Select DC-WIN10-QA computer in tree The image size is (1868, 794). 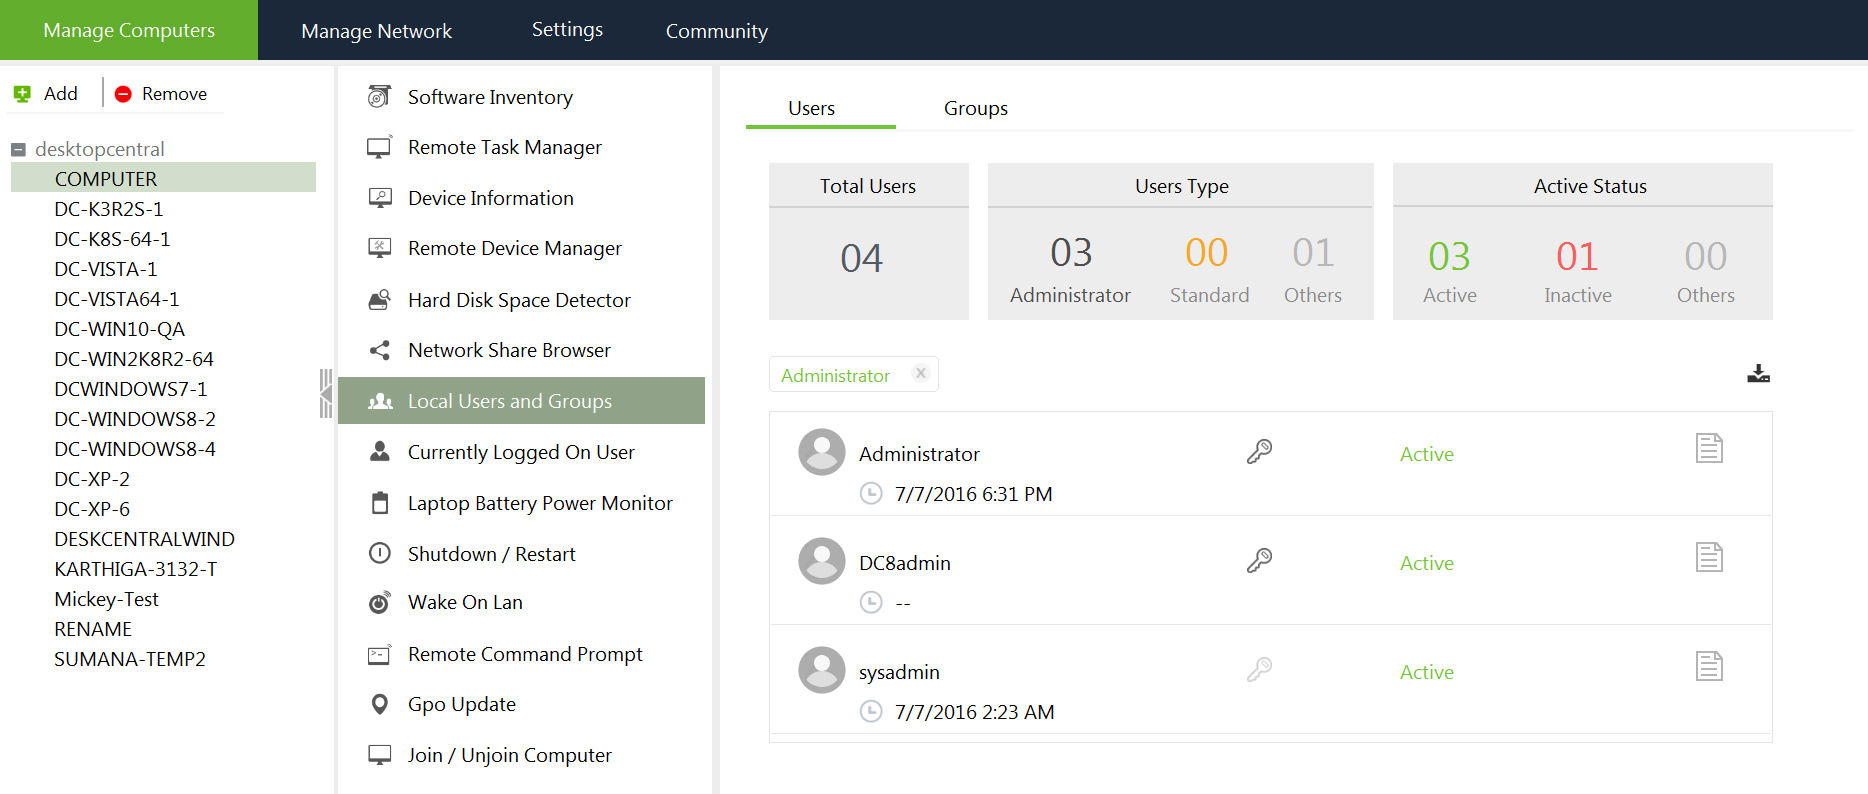coord(119,329)
